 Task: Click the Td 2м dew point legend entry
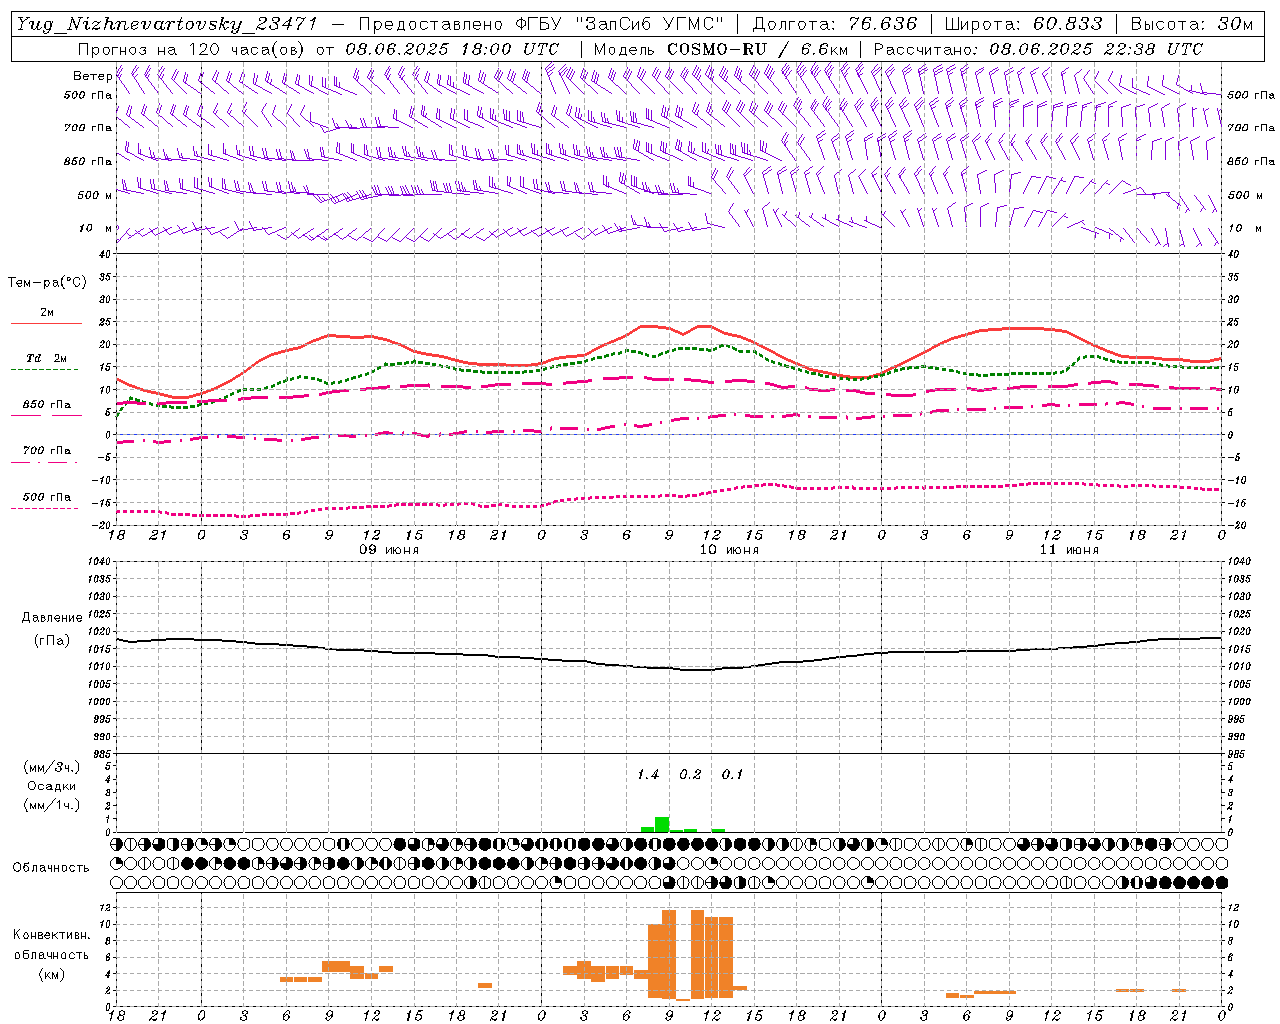click(46, 358)
